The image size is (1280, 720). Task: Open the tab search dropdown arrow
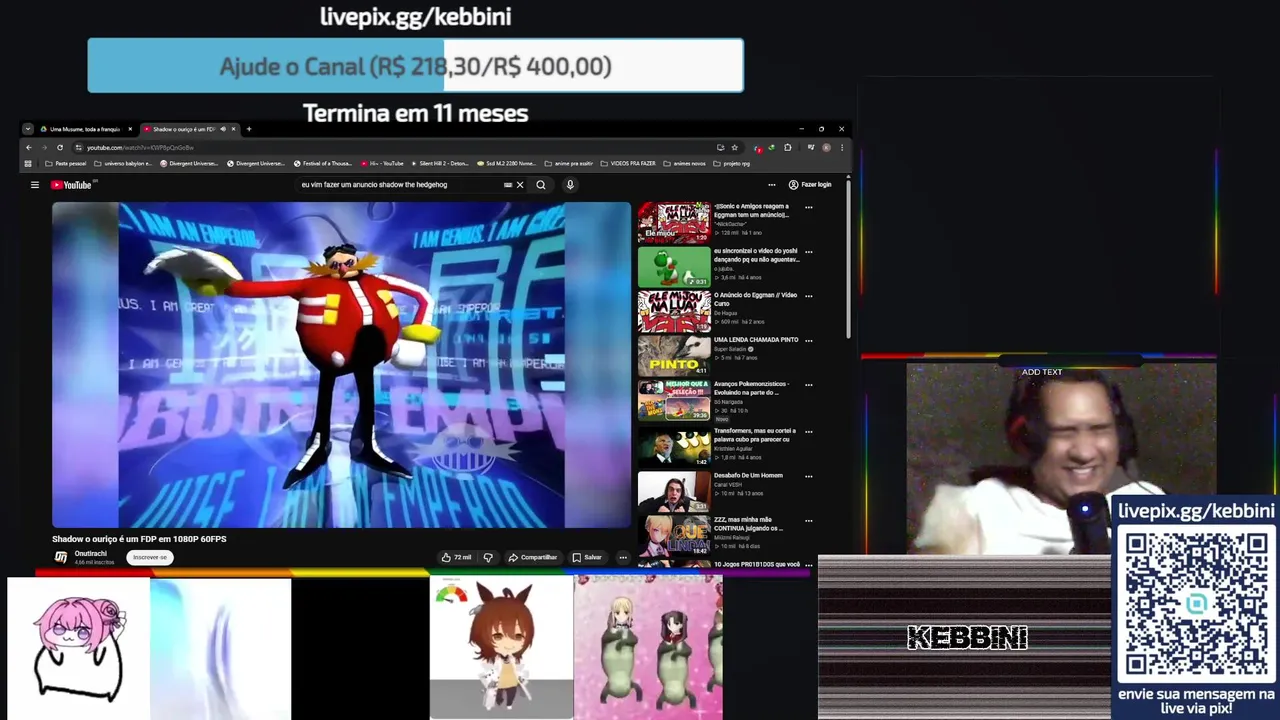pyautogui.click(x=28, y=129)
